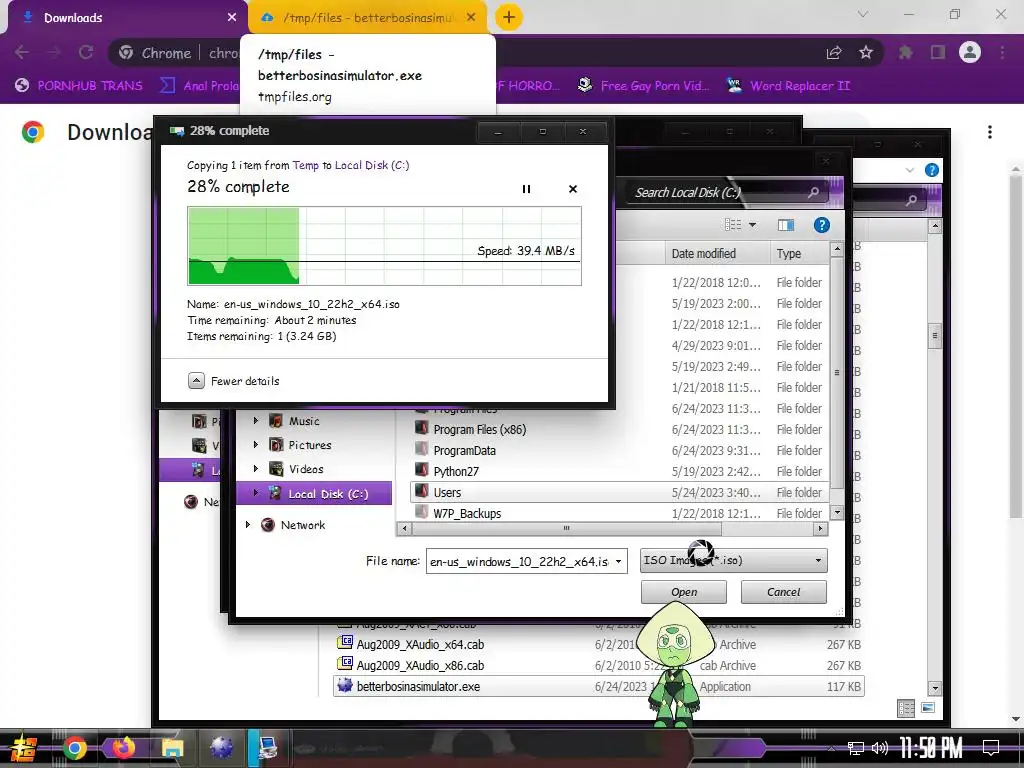Select the ProgramData folder icon
The height and width of the screenshot is (768, 1024).
coord(422,450)
